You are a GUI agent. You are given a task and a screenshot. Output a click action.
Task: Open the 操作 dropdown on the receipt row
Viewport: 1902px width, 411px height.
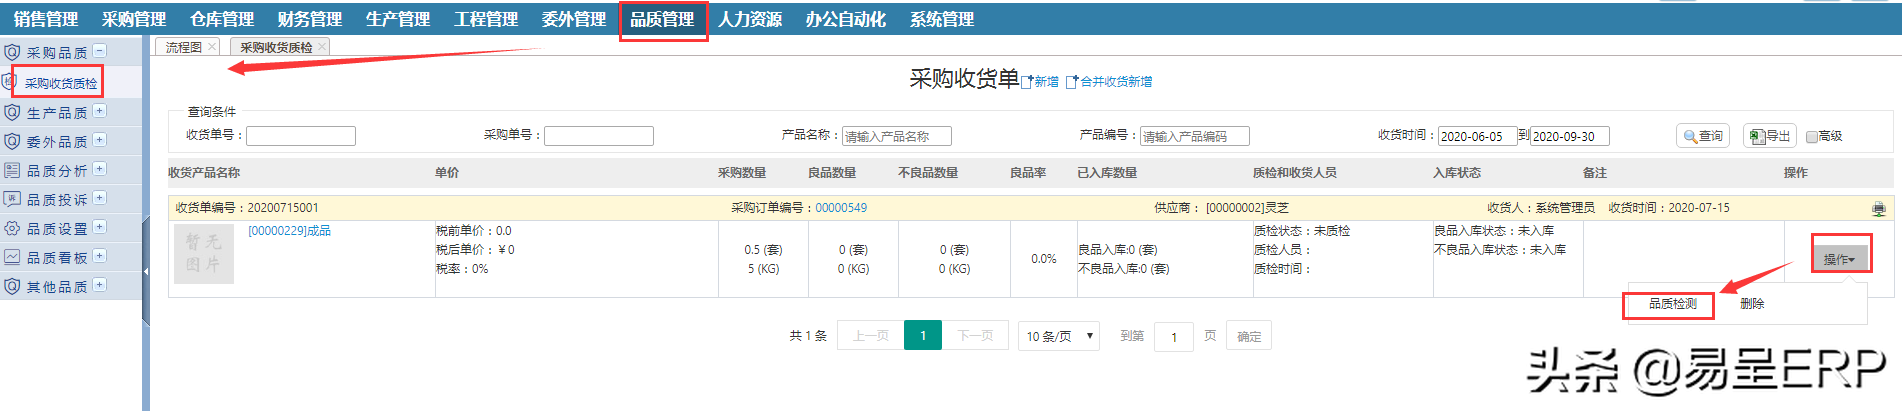click(x=1839, y=259)
